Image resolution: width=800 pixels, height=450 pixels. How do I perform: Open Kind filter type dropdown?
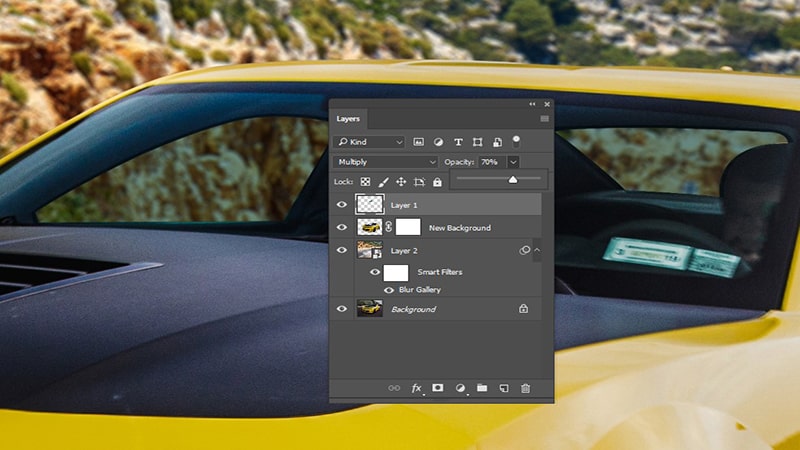tap(369, 142)
